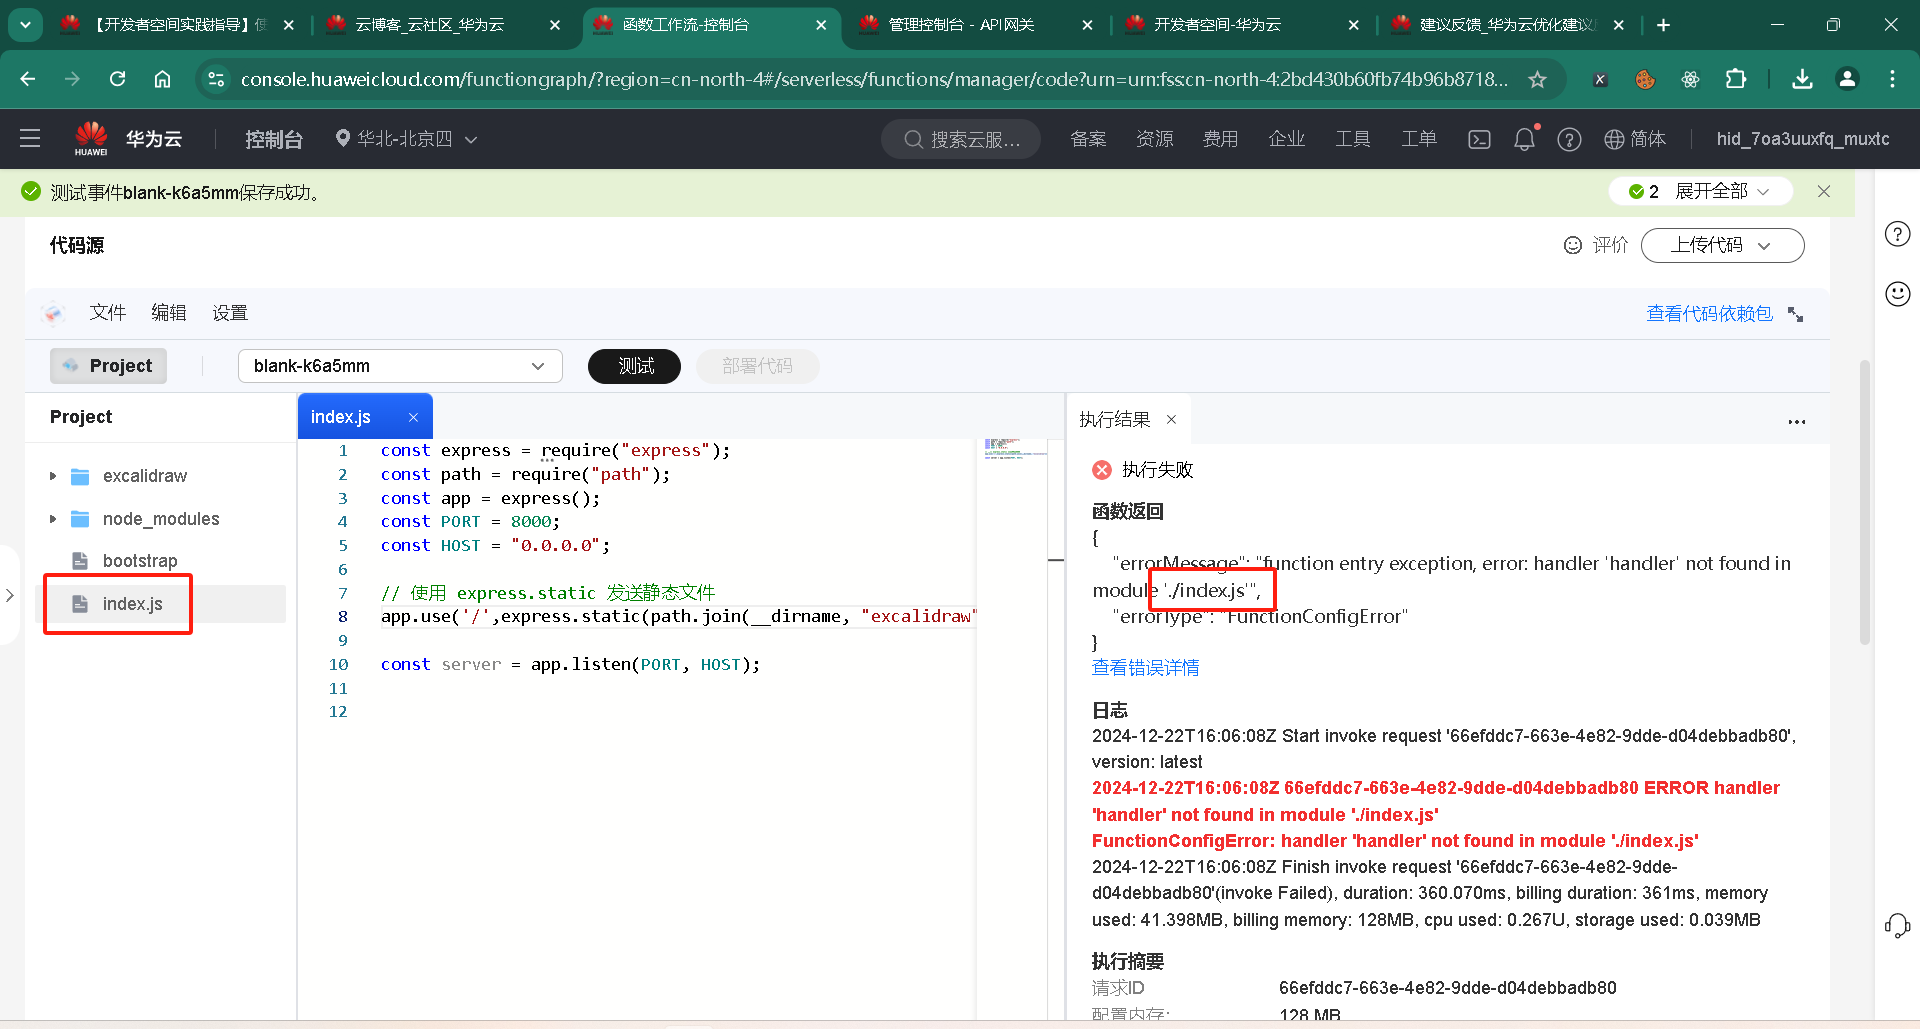Expand the 展开全部 notifications dropdown
The width and height of the screenshot is (1920, 1029).
pos(1723,191)
